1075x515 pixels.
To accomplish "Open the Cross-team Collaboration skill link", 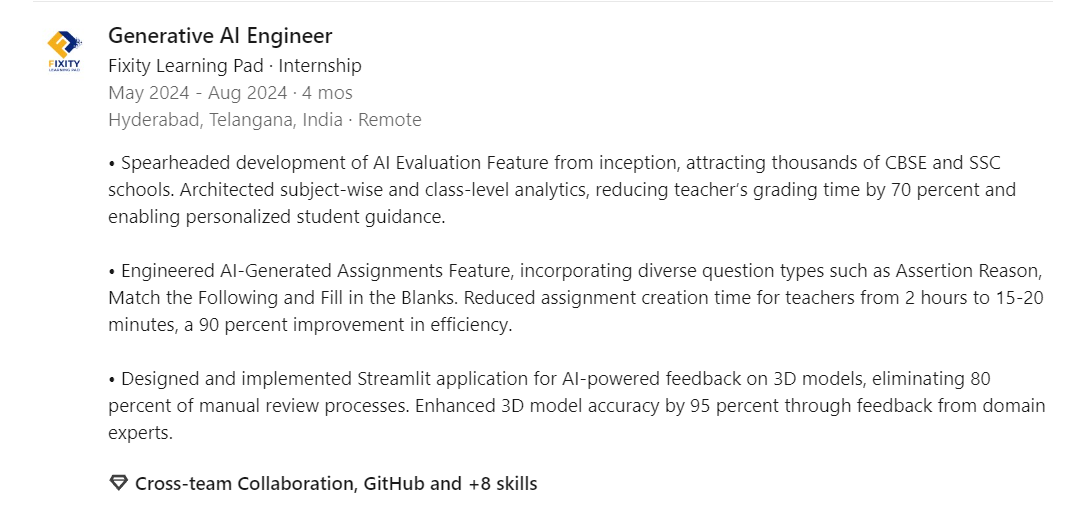I will [245, 484].
